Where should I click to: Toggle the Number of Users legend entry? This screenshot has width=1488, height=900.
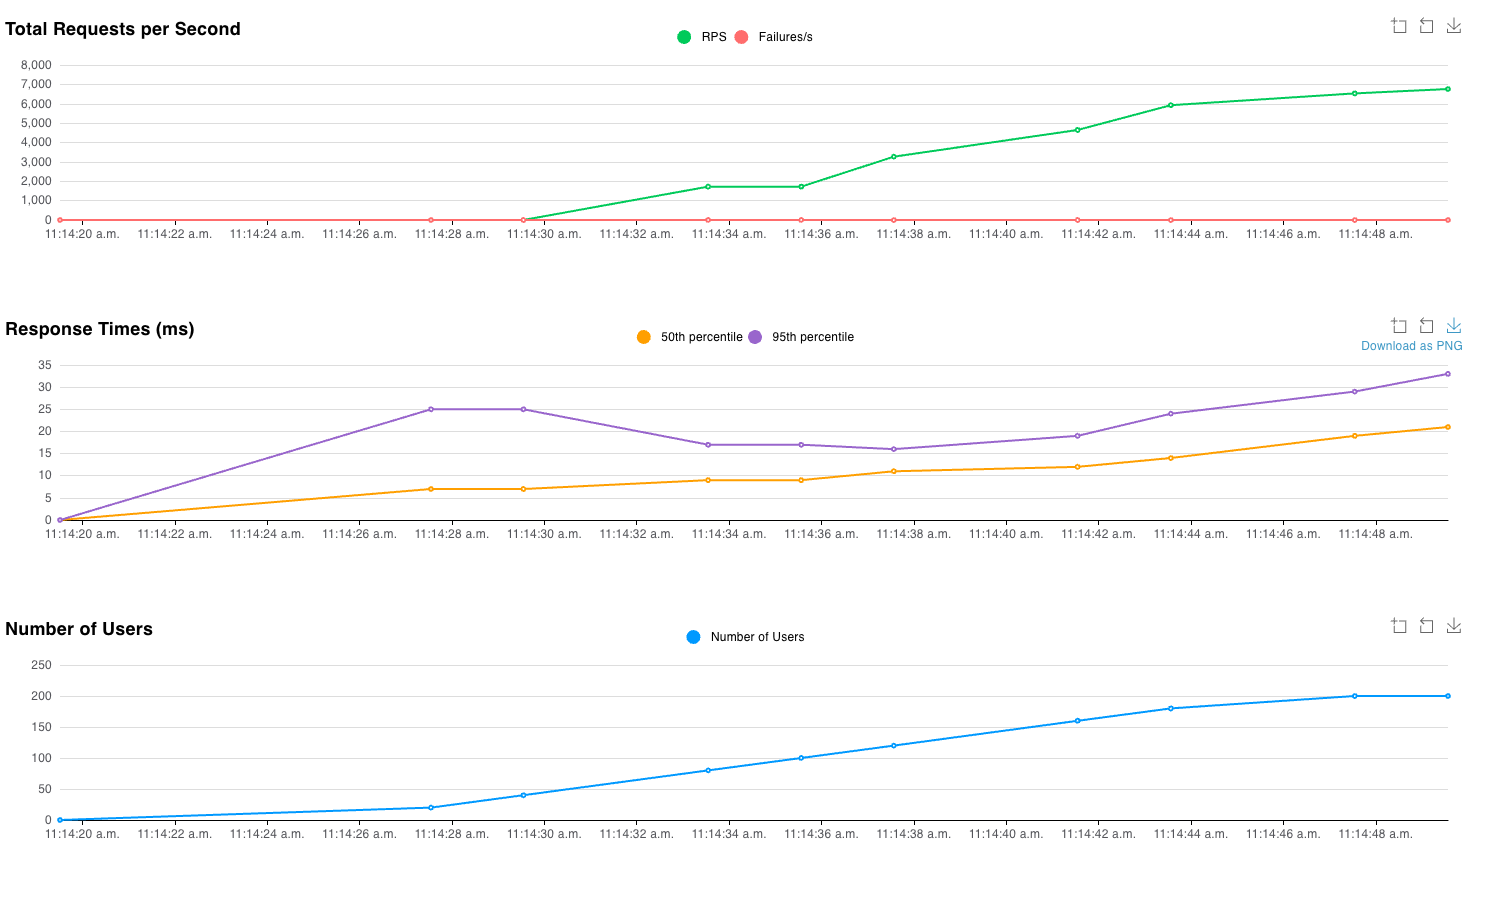pos(745,637)
